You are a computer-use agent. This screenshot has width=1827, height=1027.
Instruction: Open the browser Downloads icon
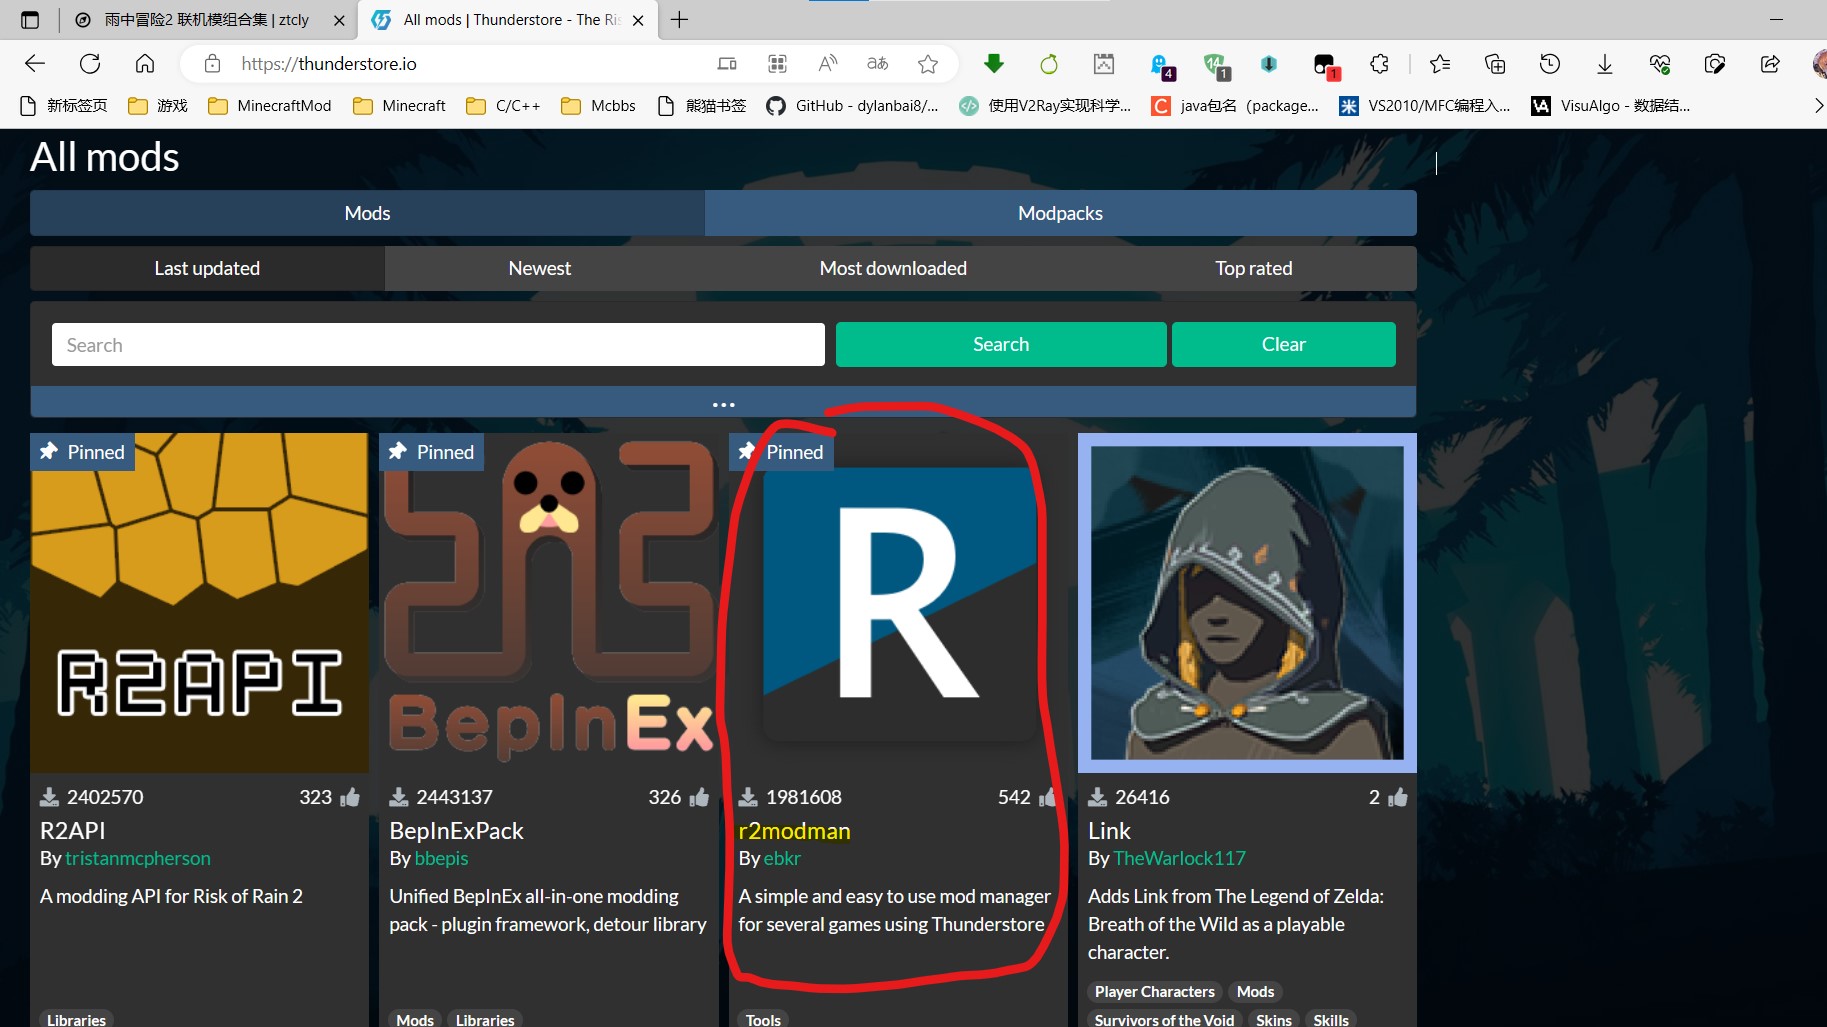(x=1605, y=64)
